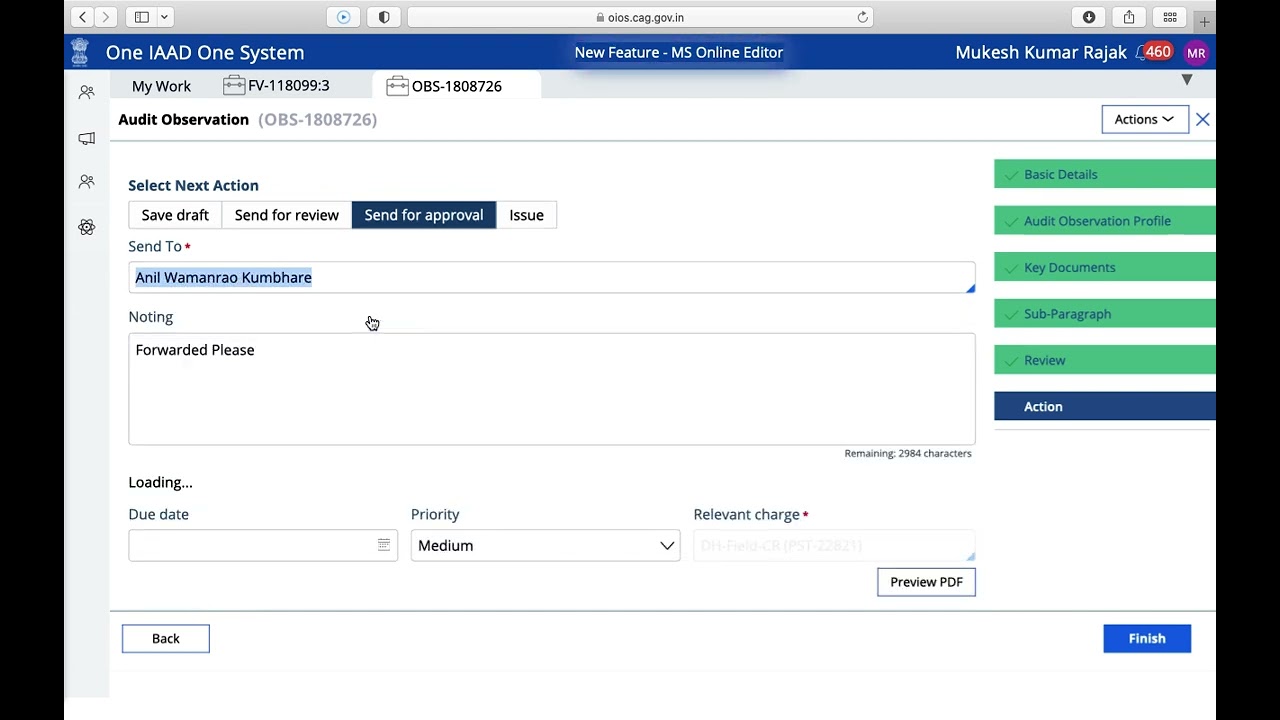Choose Send for approval action
This screenshot has width=1280, height=720.
[424, 215]
